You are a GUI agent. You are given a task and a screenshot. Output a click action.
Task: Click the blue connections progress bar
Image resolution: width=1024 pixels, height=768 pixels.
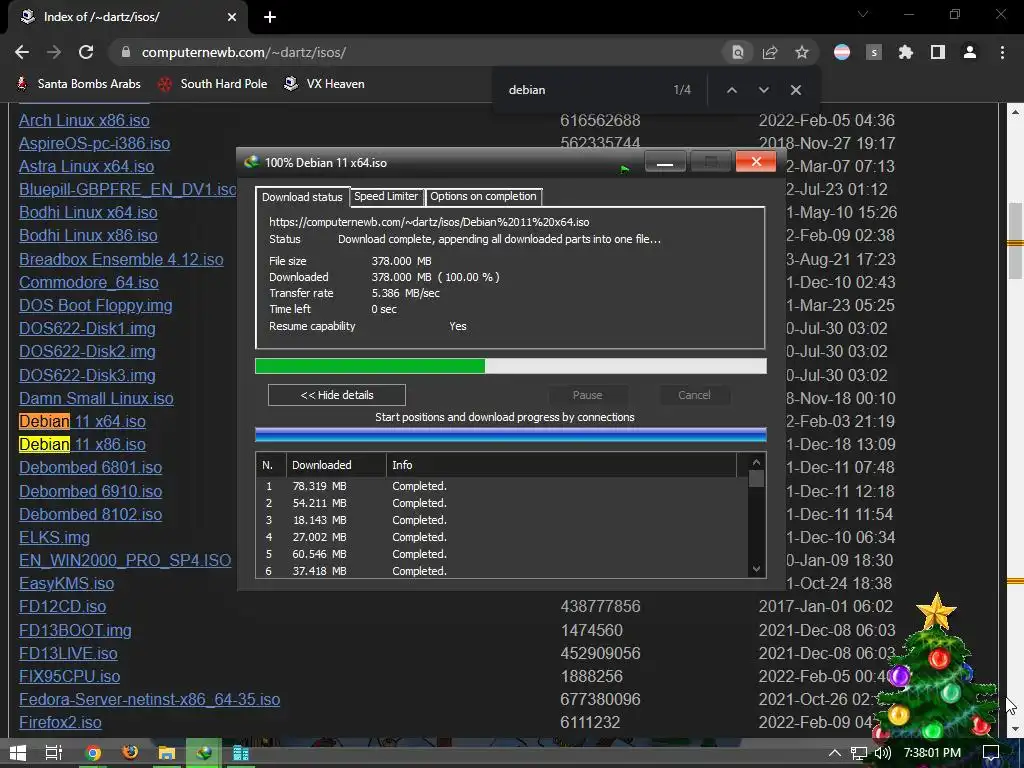[x=510, y=435]
